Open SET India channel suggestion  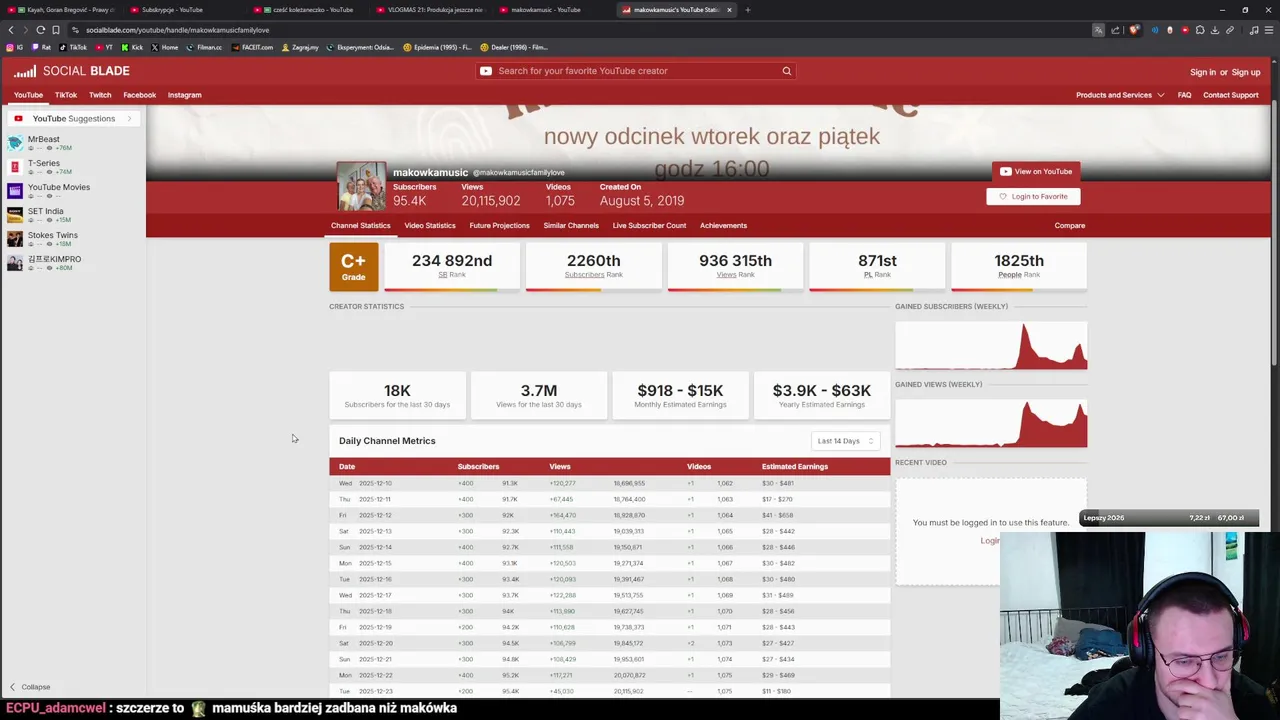(x=45, y=215)
